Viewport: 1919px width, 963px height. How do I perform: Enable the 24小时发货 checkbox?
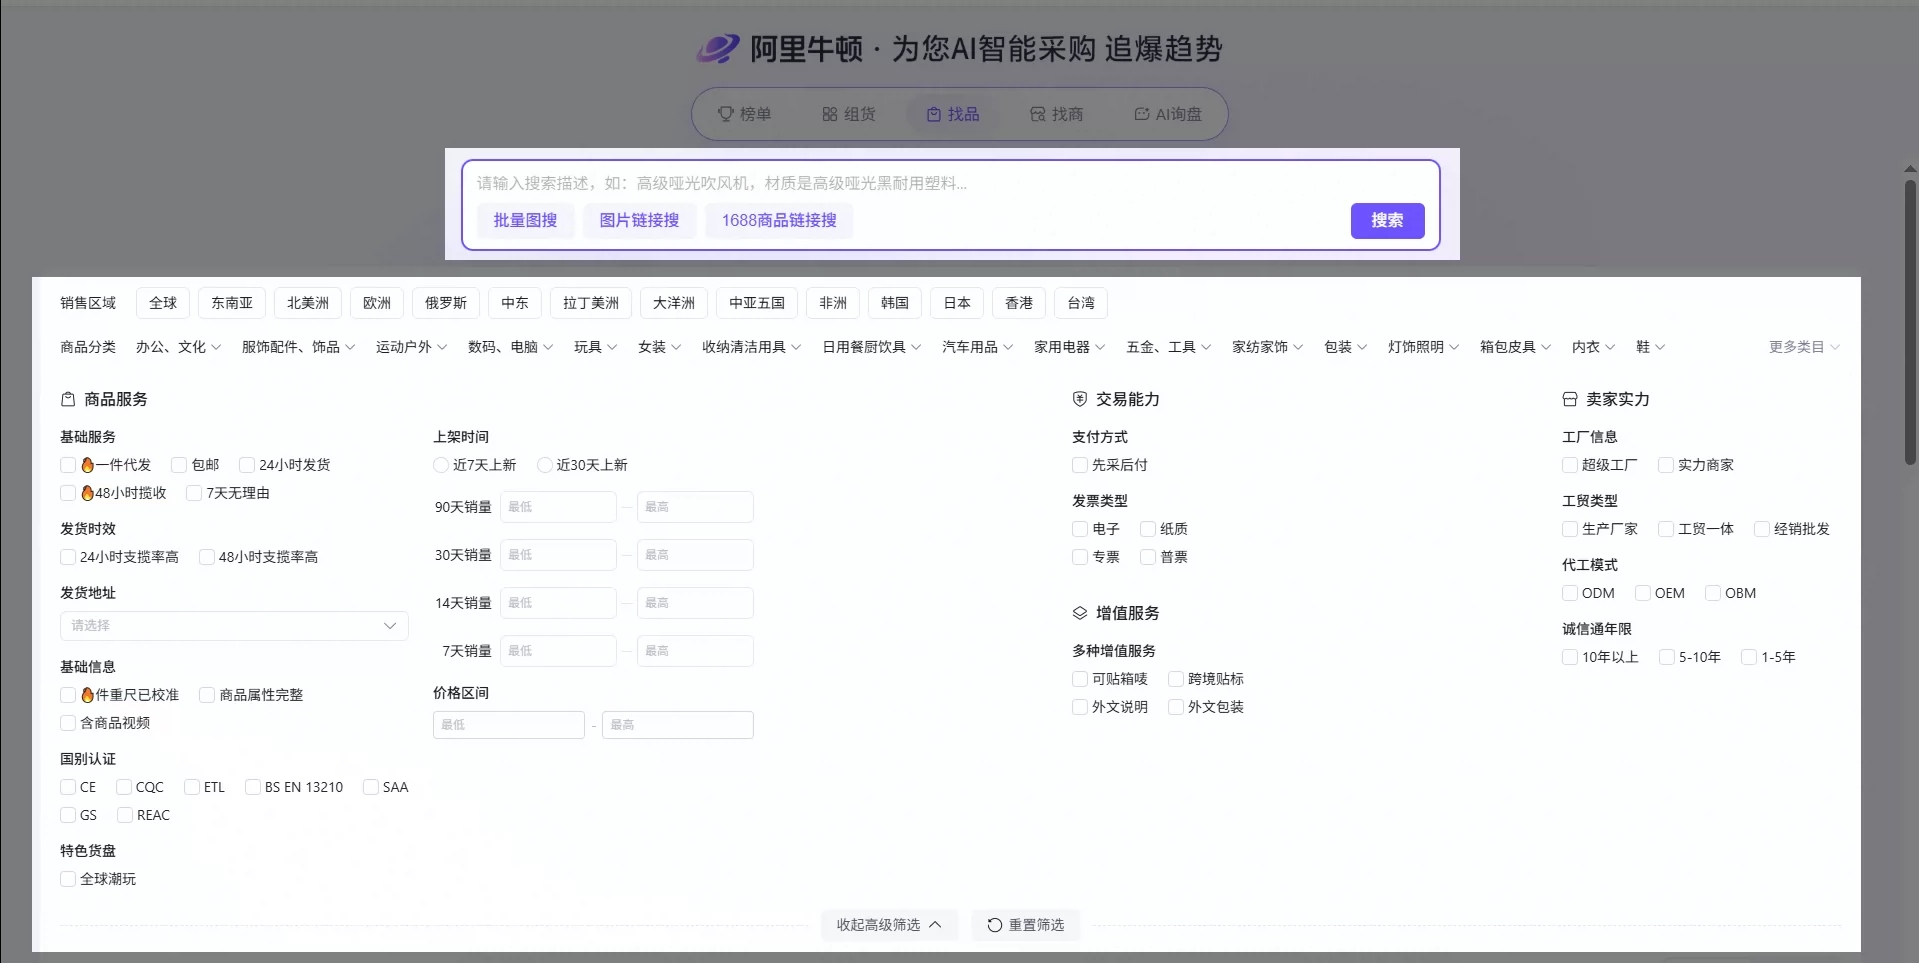pos(247,465)
